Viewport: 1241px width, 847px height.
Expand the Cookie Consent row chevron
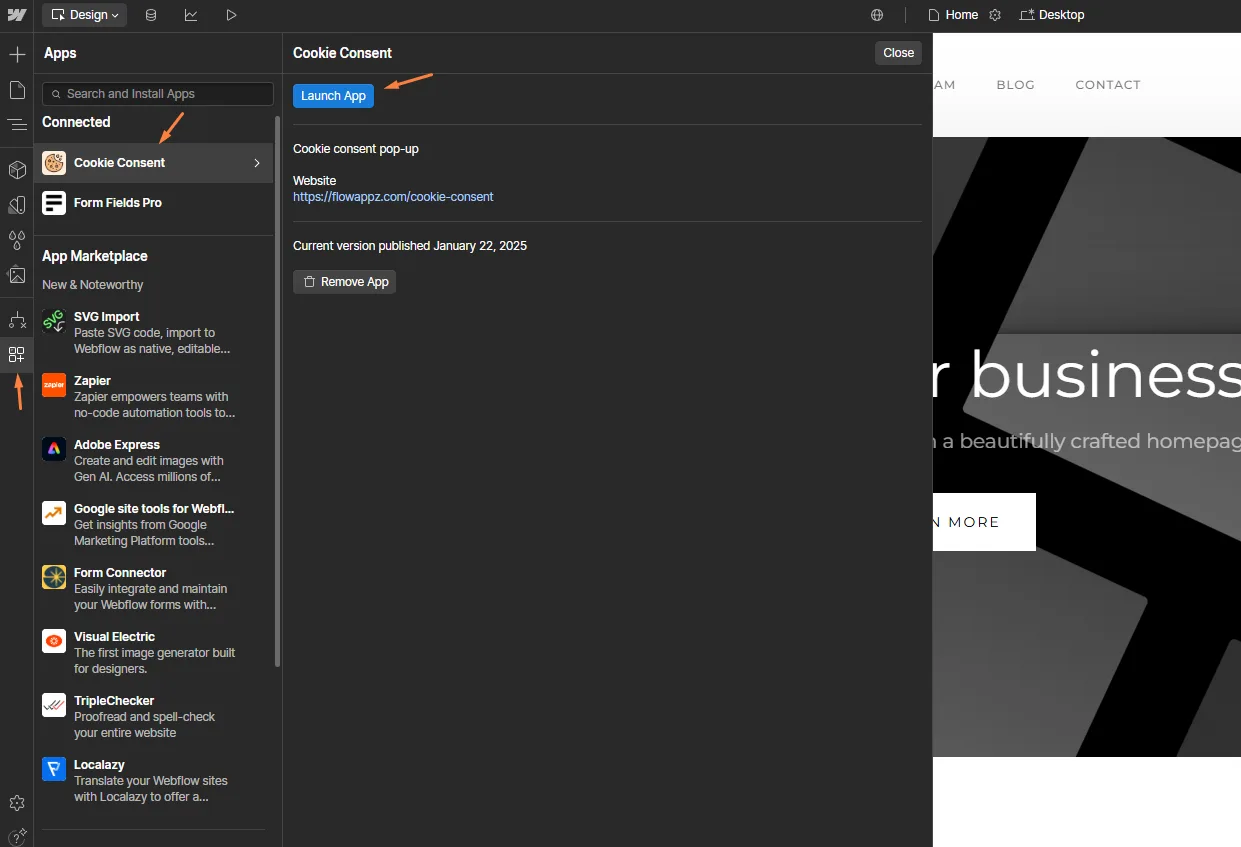click(257, 163)
